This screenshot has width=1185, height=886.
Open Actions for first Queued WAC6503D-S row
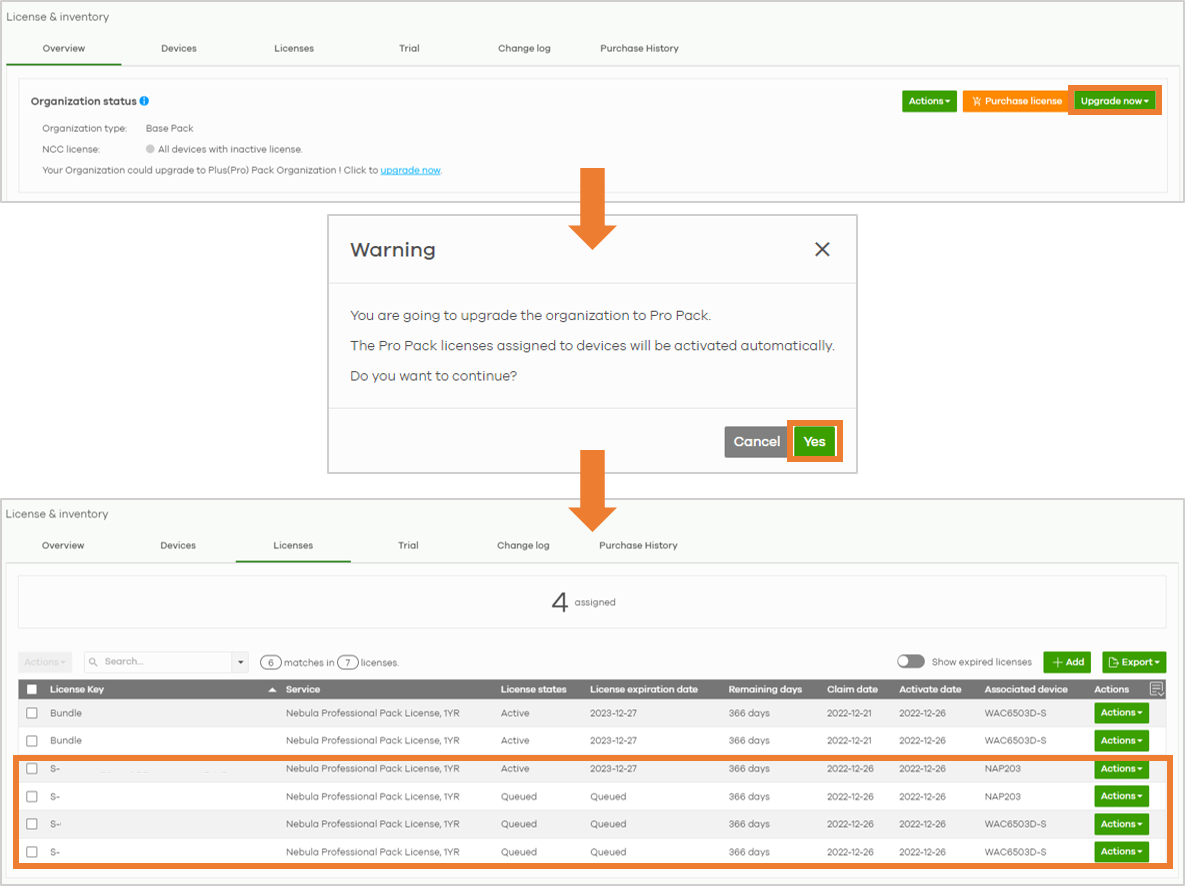click(1121, 824)
